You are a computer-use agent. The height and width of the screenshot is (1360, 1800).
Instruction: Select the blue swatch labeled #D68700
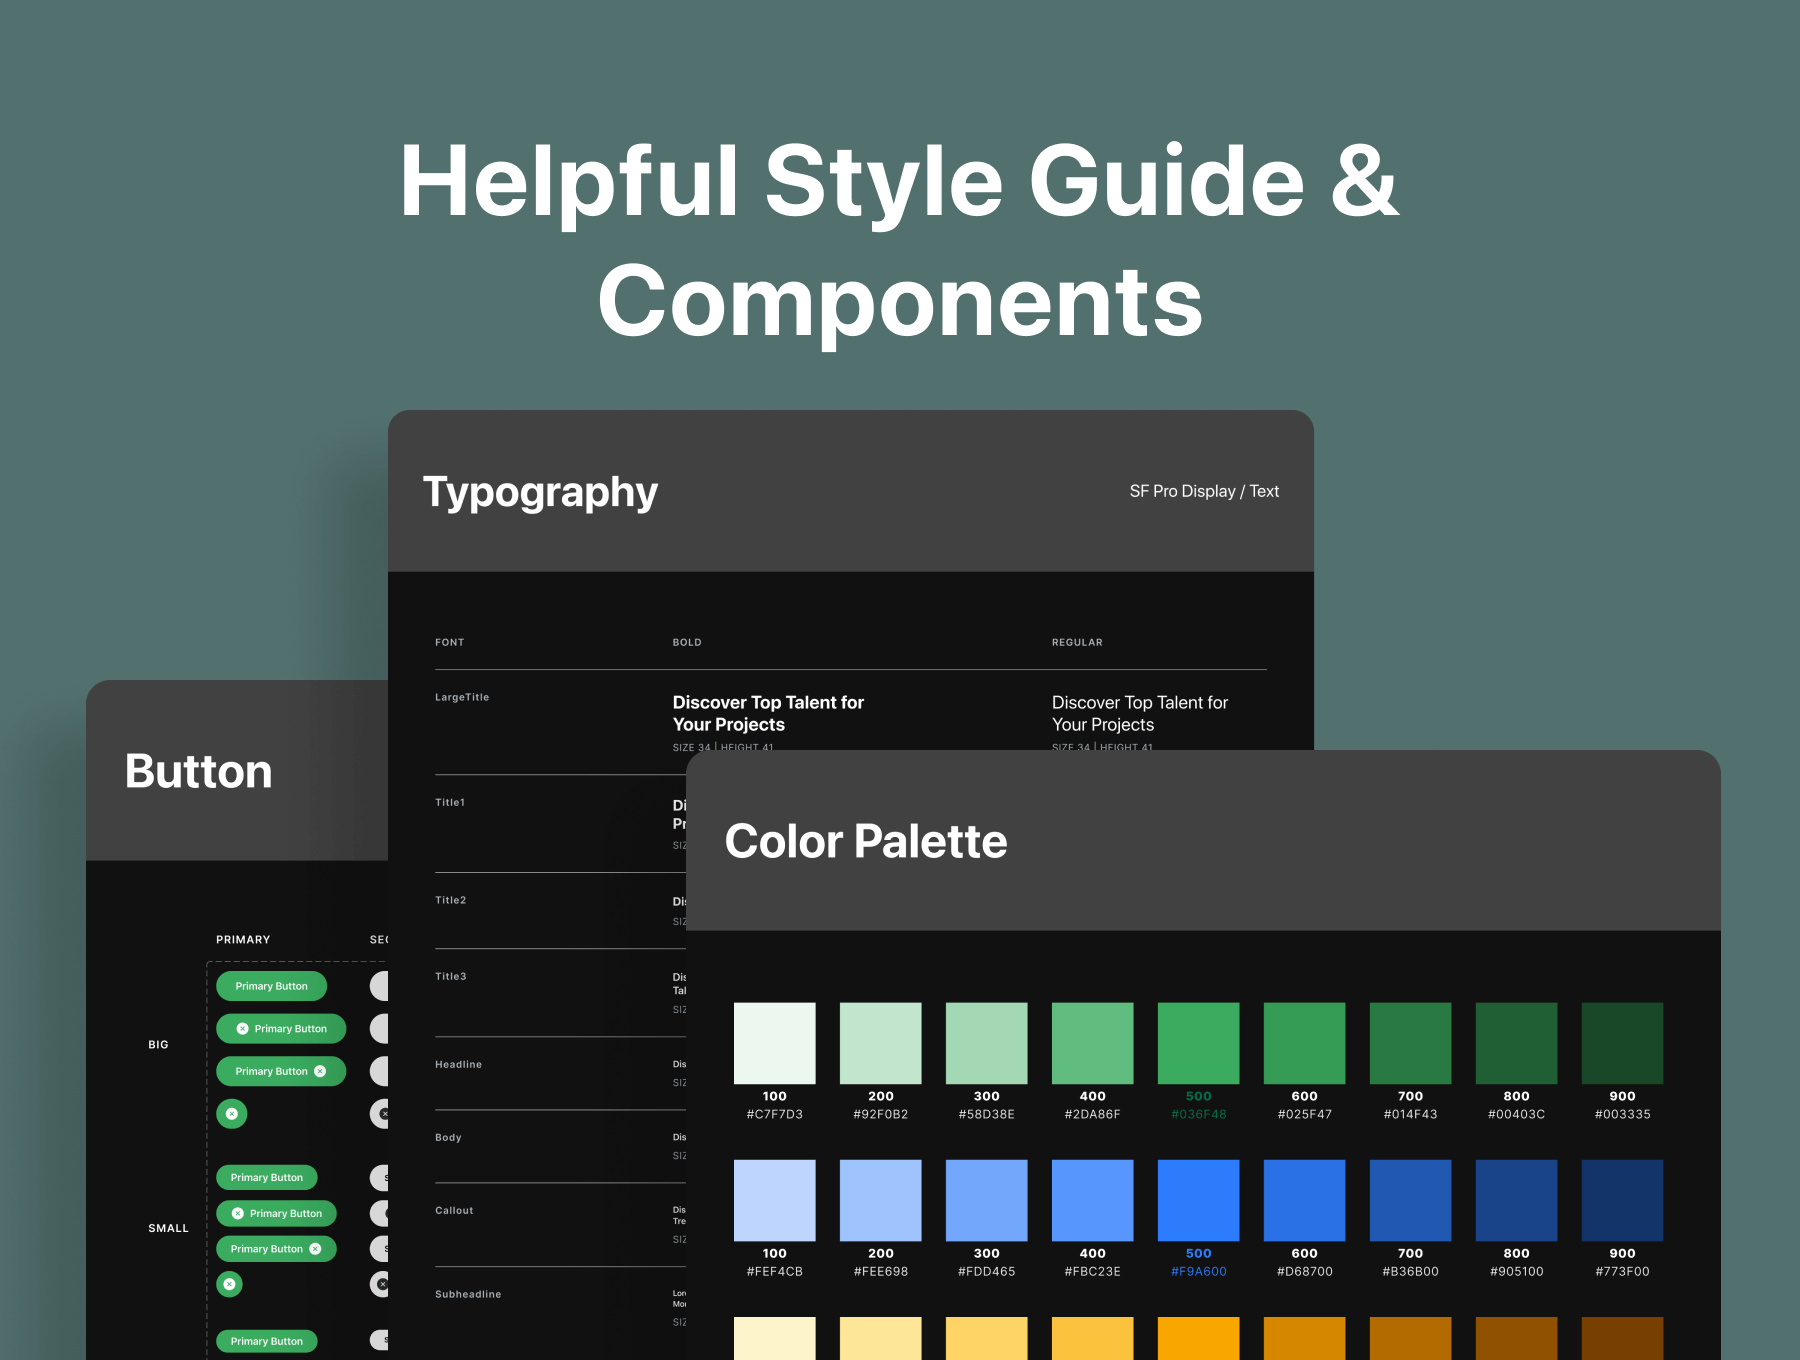point(1305,1200)
